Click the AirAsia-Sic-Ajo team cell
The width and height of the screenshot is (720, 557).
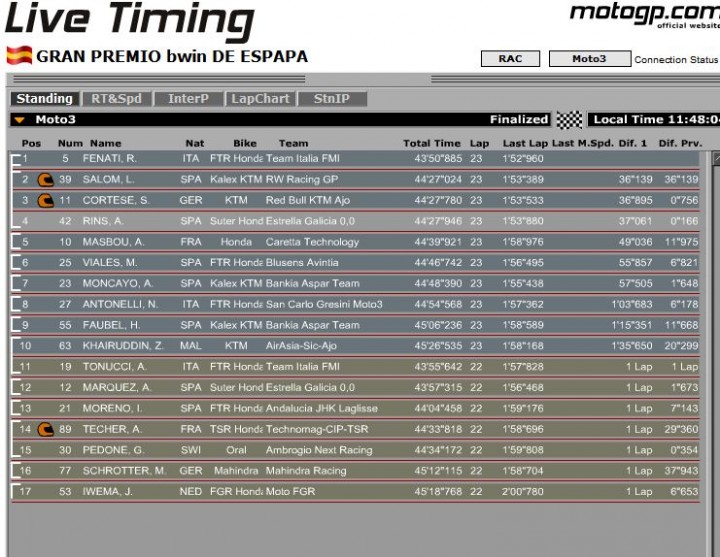coord(301,346)
